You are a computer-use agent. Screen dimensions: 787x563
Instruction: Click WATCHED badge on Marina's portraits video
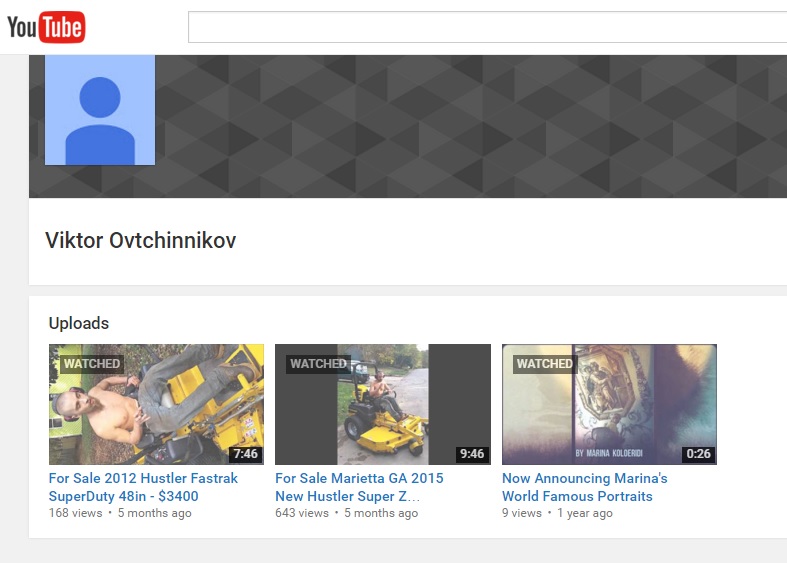point(545,363)
